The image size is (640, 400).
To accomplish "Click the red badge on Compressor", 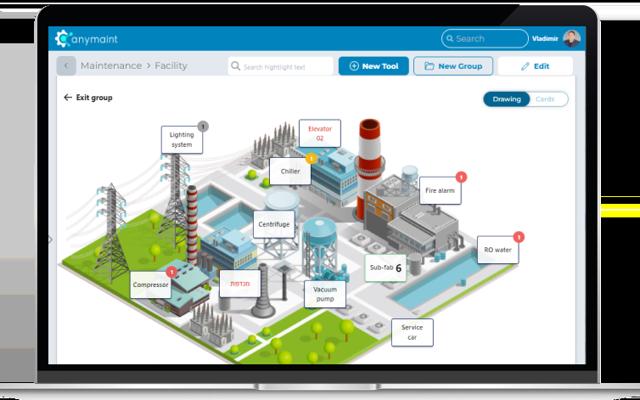I will (x=171, y=272).
